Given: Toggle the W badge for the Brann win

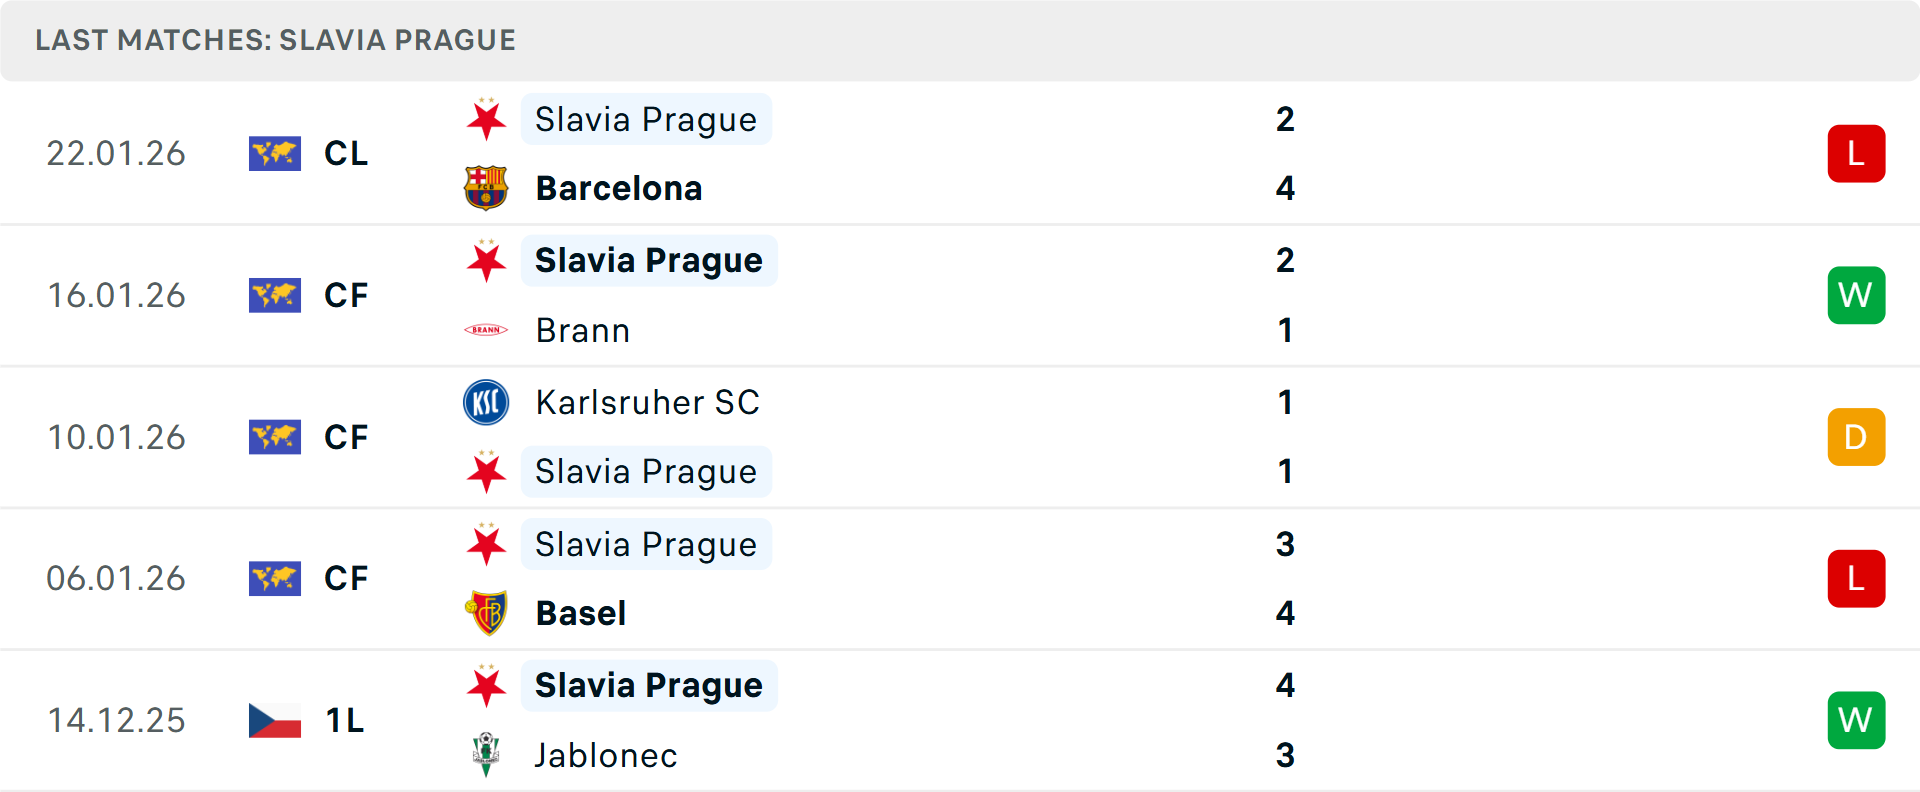Looking at the screenshot, I should click(x=1856, y=295).
